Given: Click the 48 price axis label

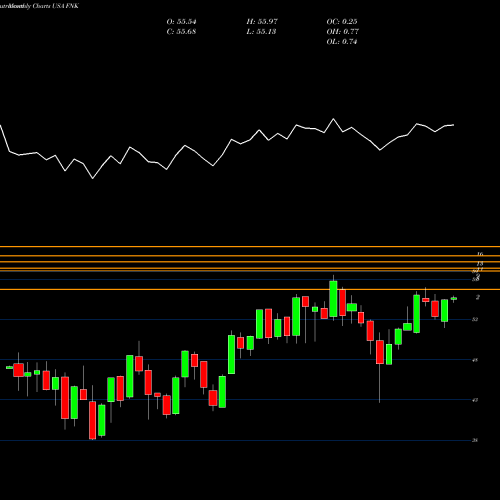Looking at the screenshot, I should click(475, 360).
